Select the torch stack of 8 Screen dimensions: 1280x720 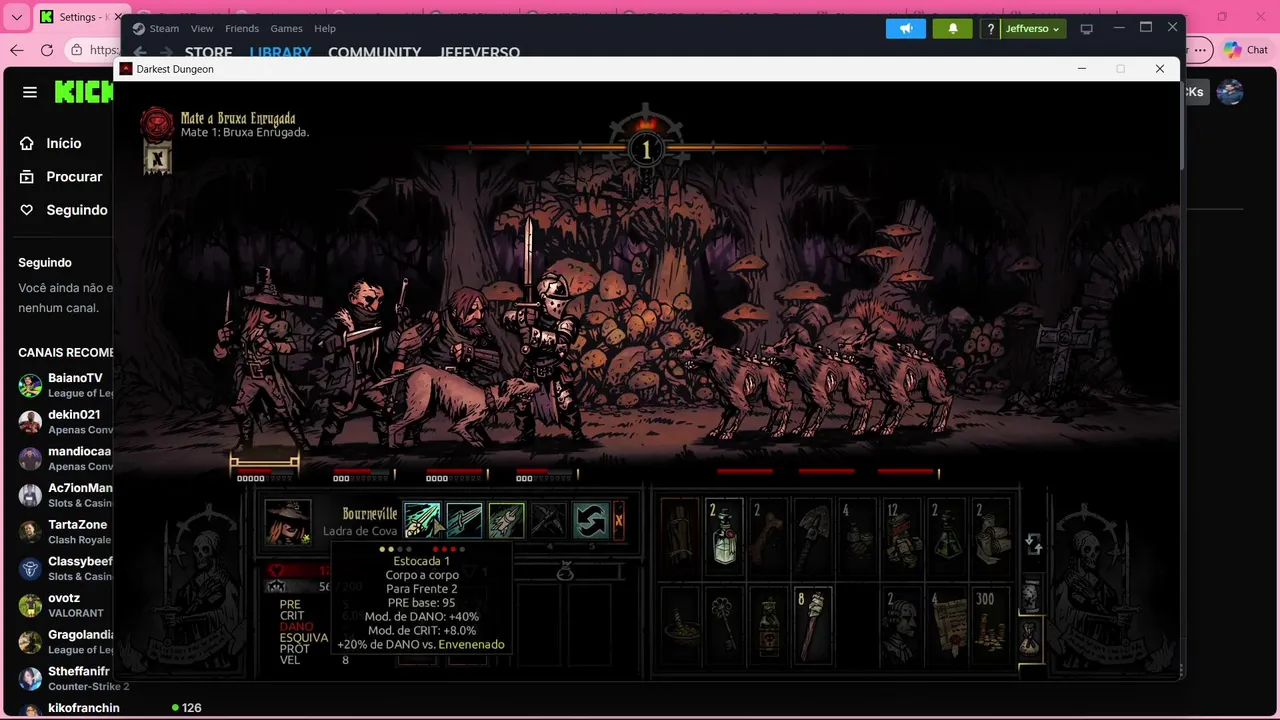pos(813,626)
